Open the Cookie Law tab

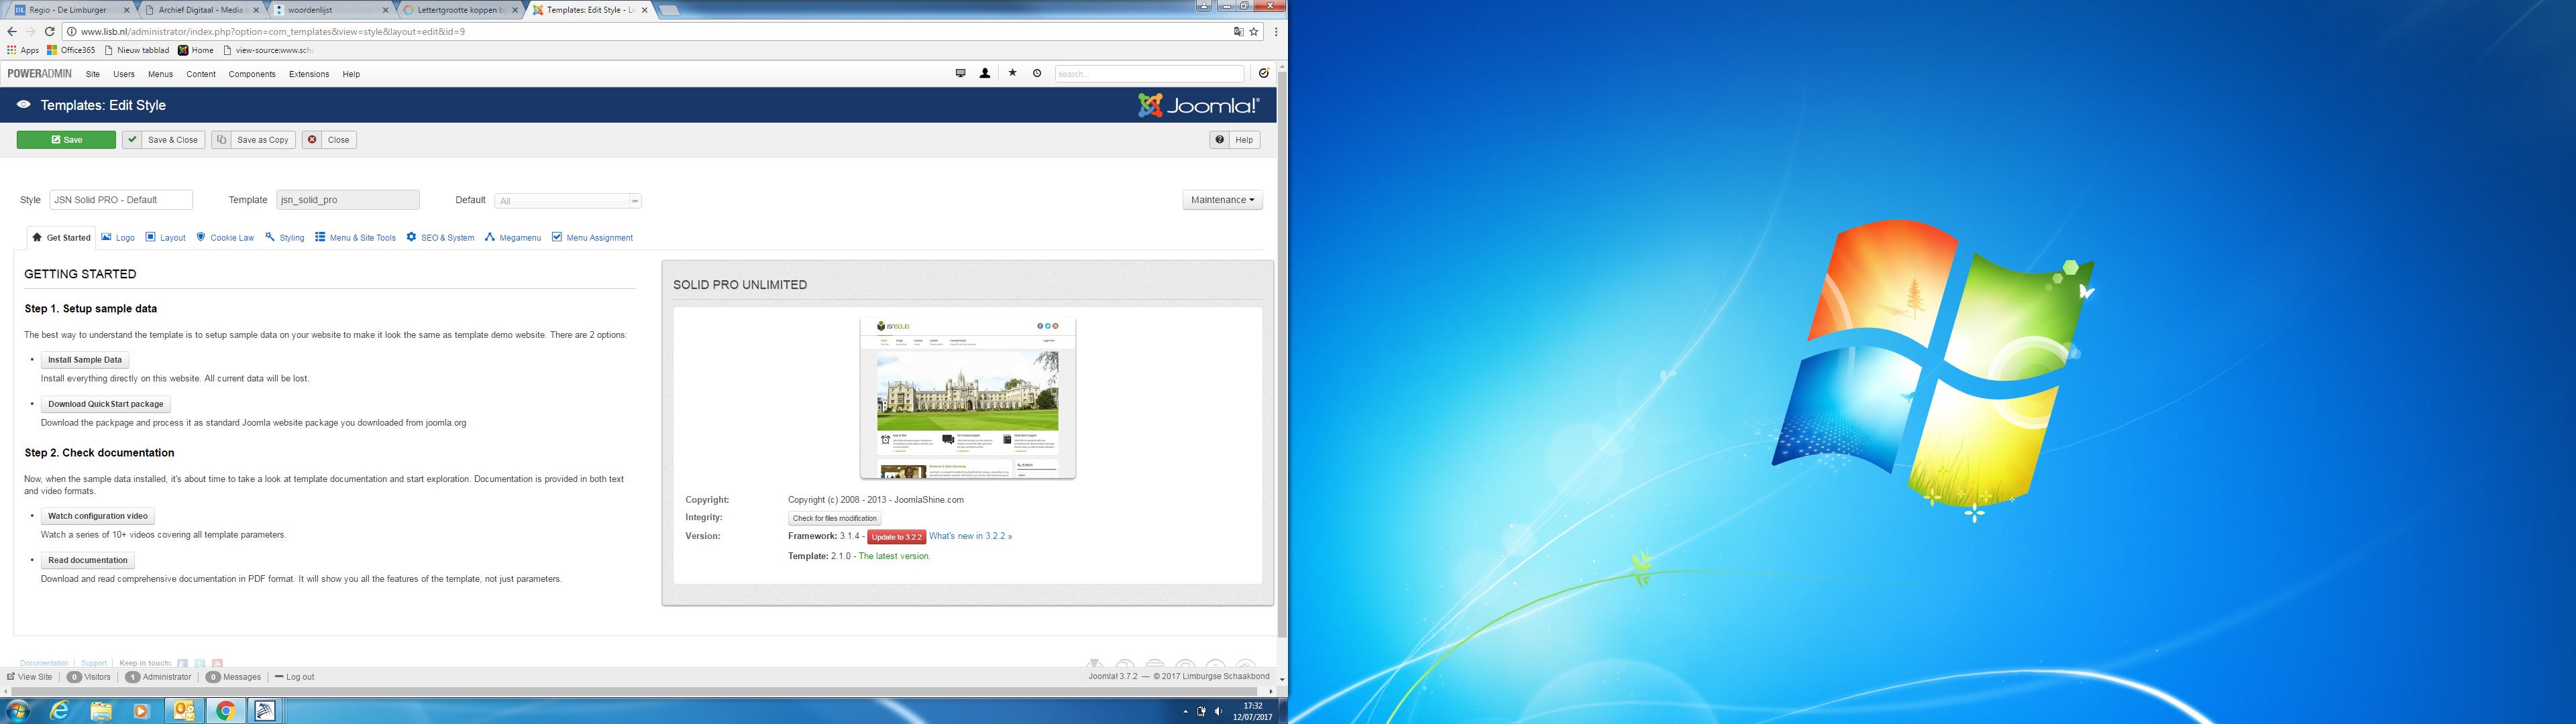(x=225, y=237)
